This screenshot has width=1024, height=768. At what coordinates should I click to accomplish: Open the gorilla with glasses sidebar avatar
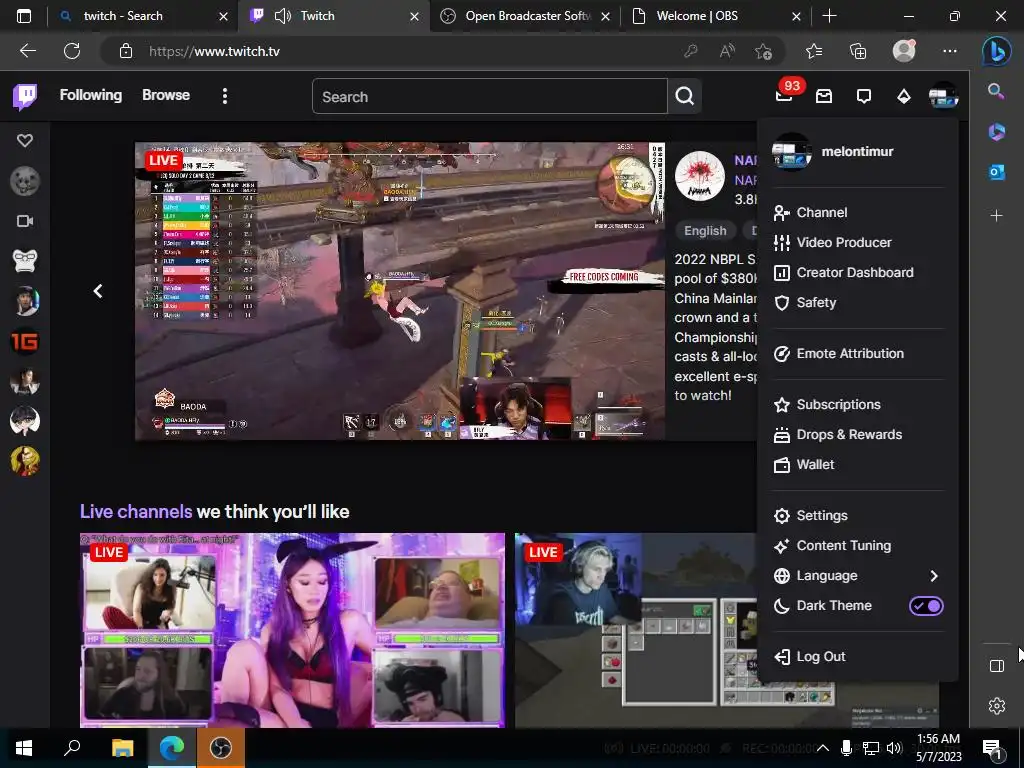[25, 261]
